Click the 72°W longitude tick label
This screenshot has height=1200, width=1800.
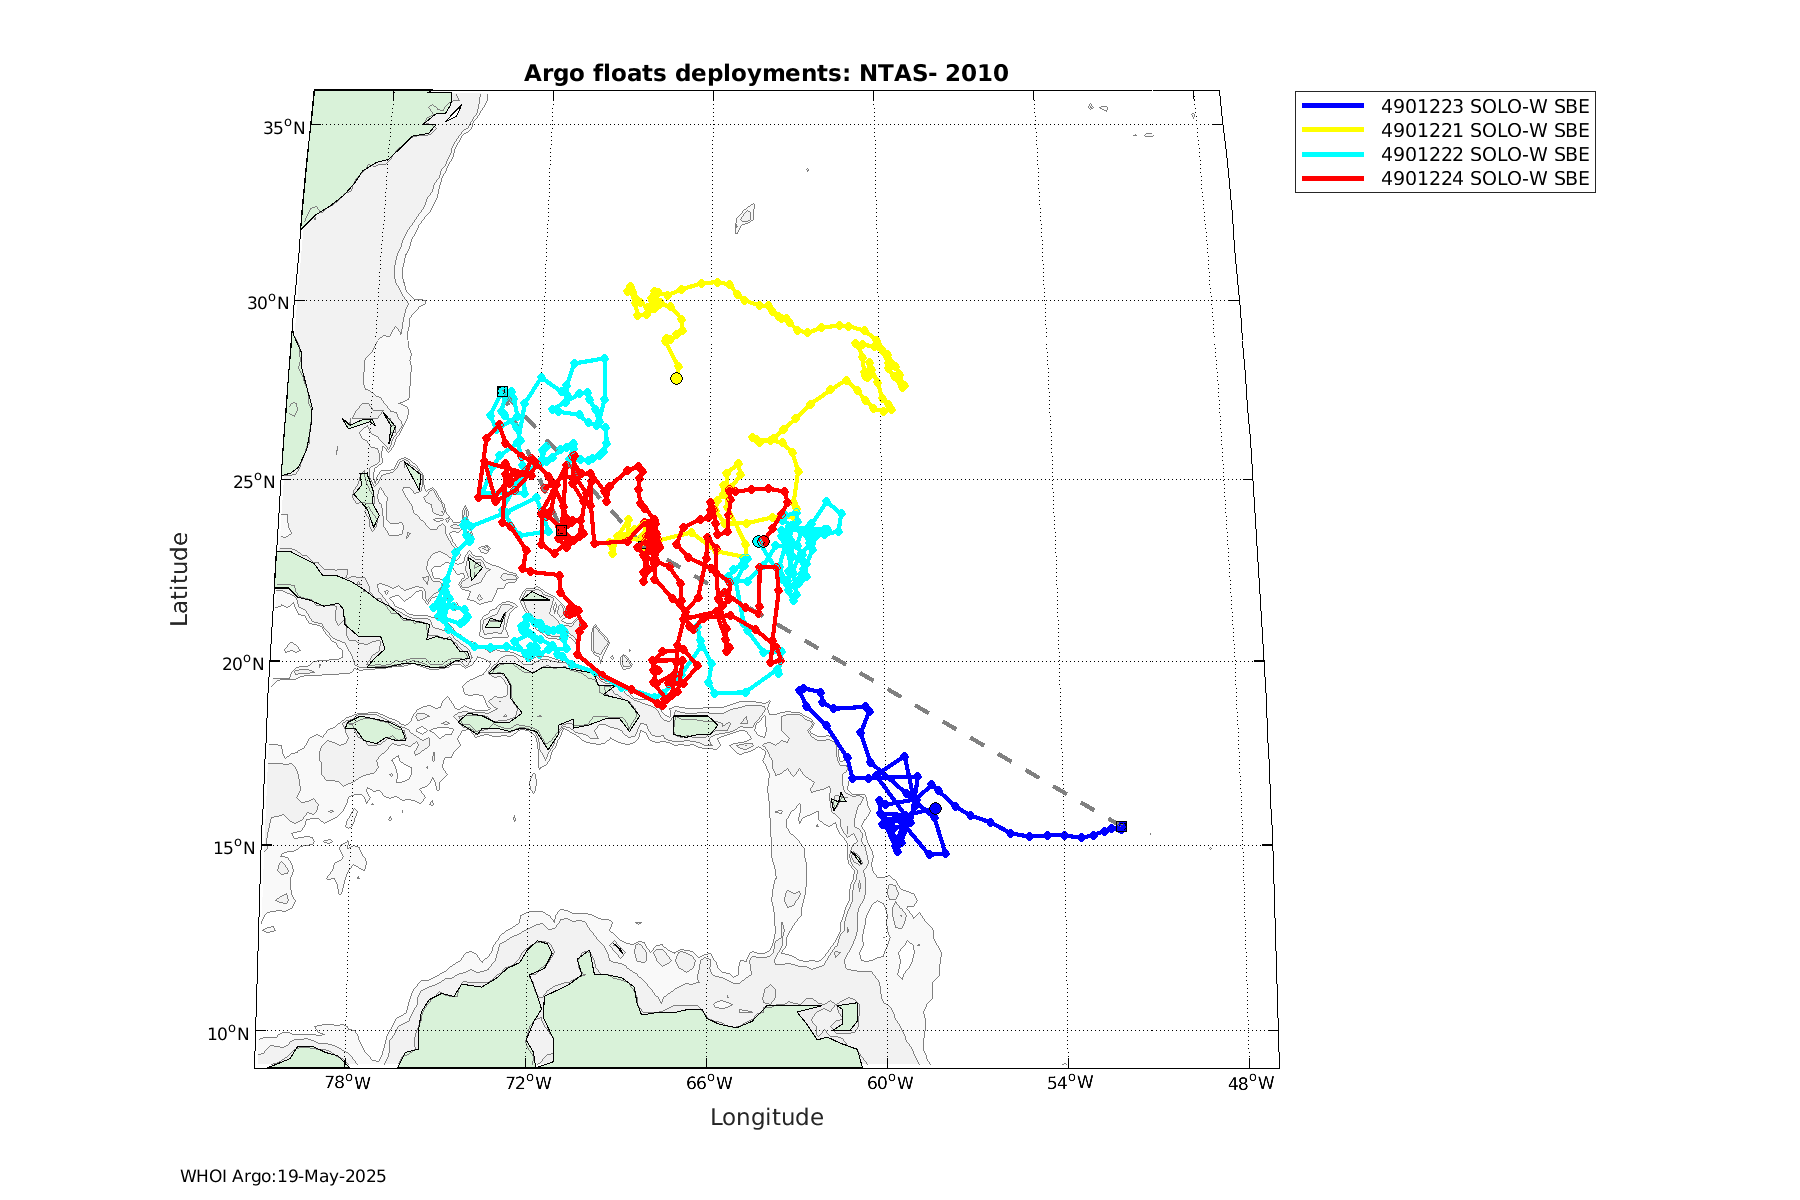click(x=527, y=1083)
